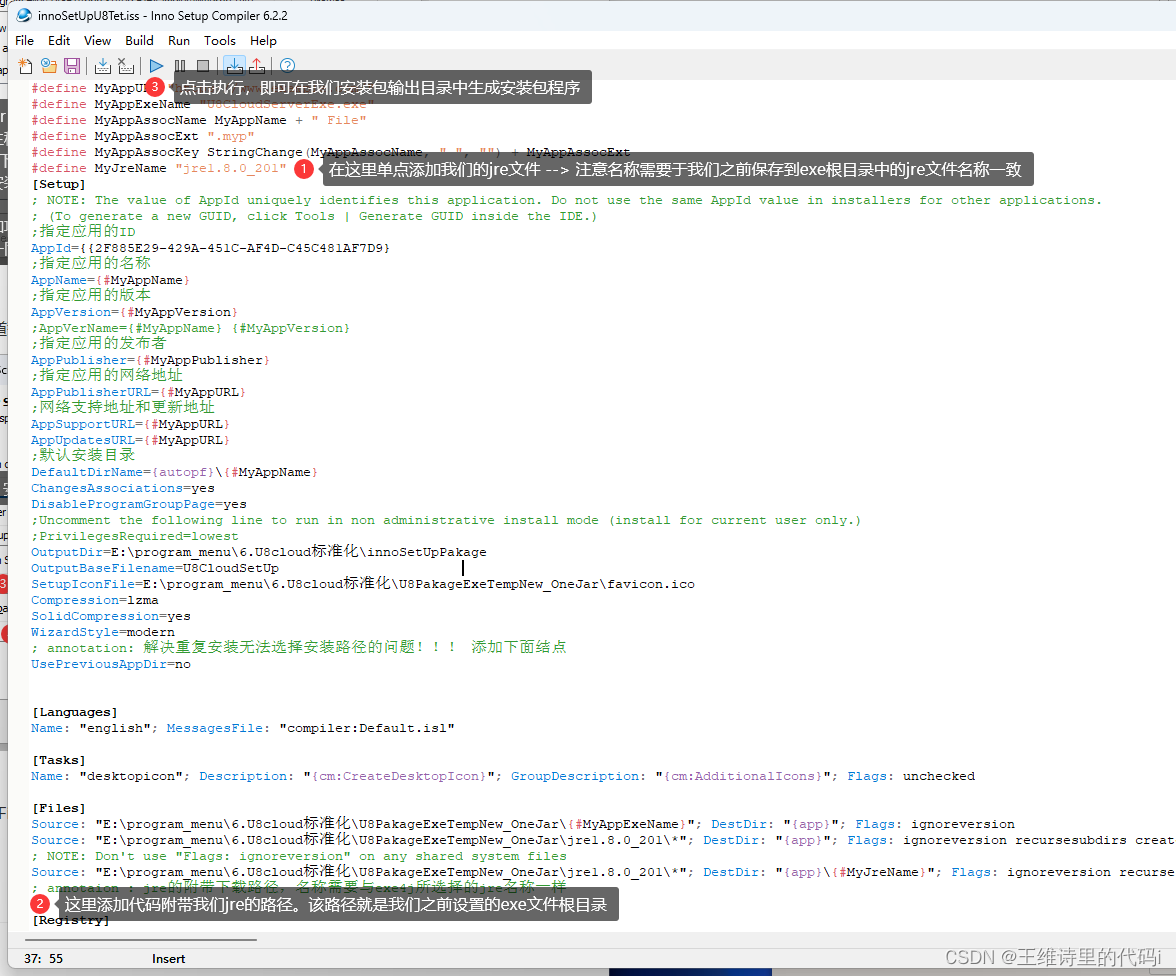Click the MyAppExeName source line

[523, 824]
